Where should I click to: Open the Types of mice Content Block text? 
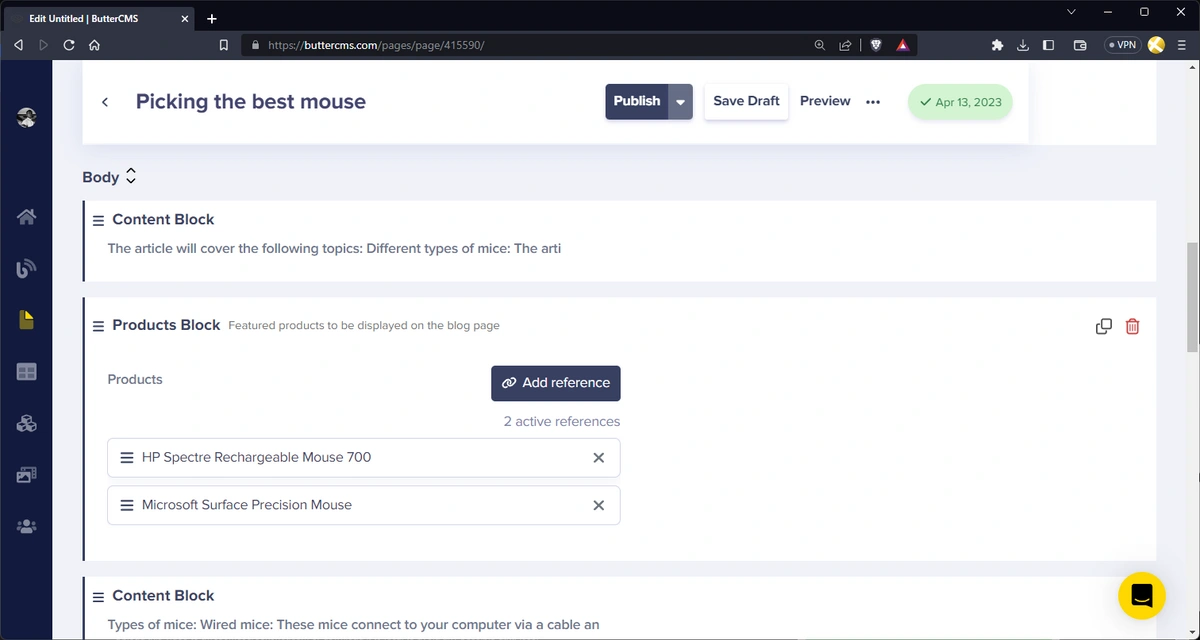(353, 625)
